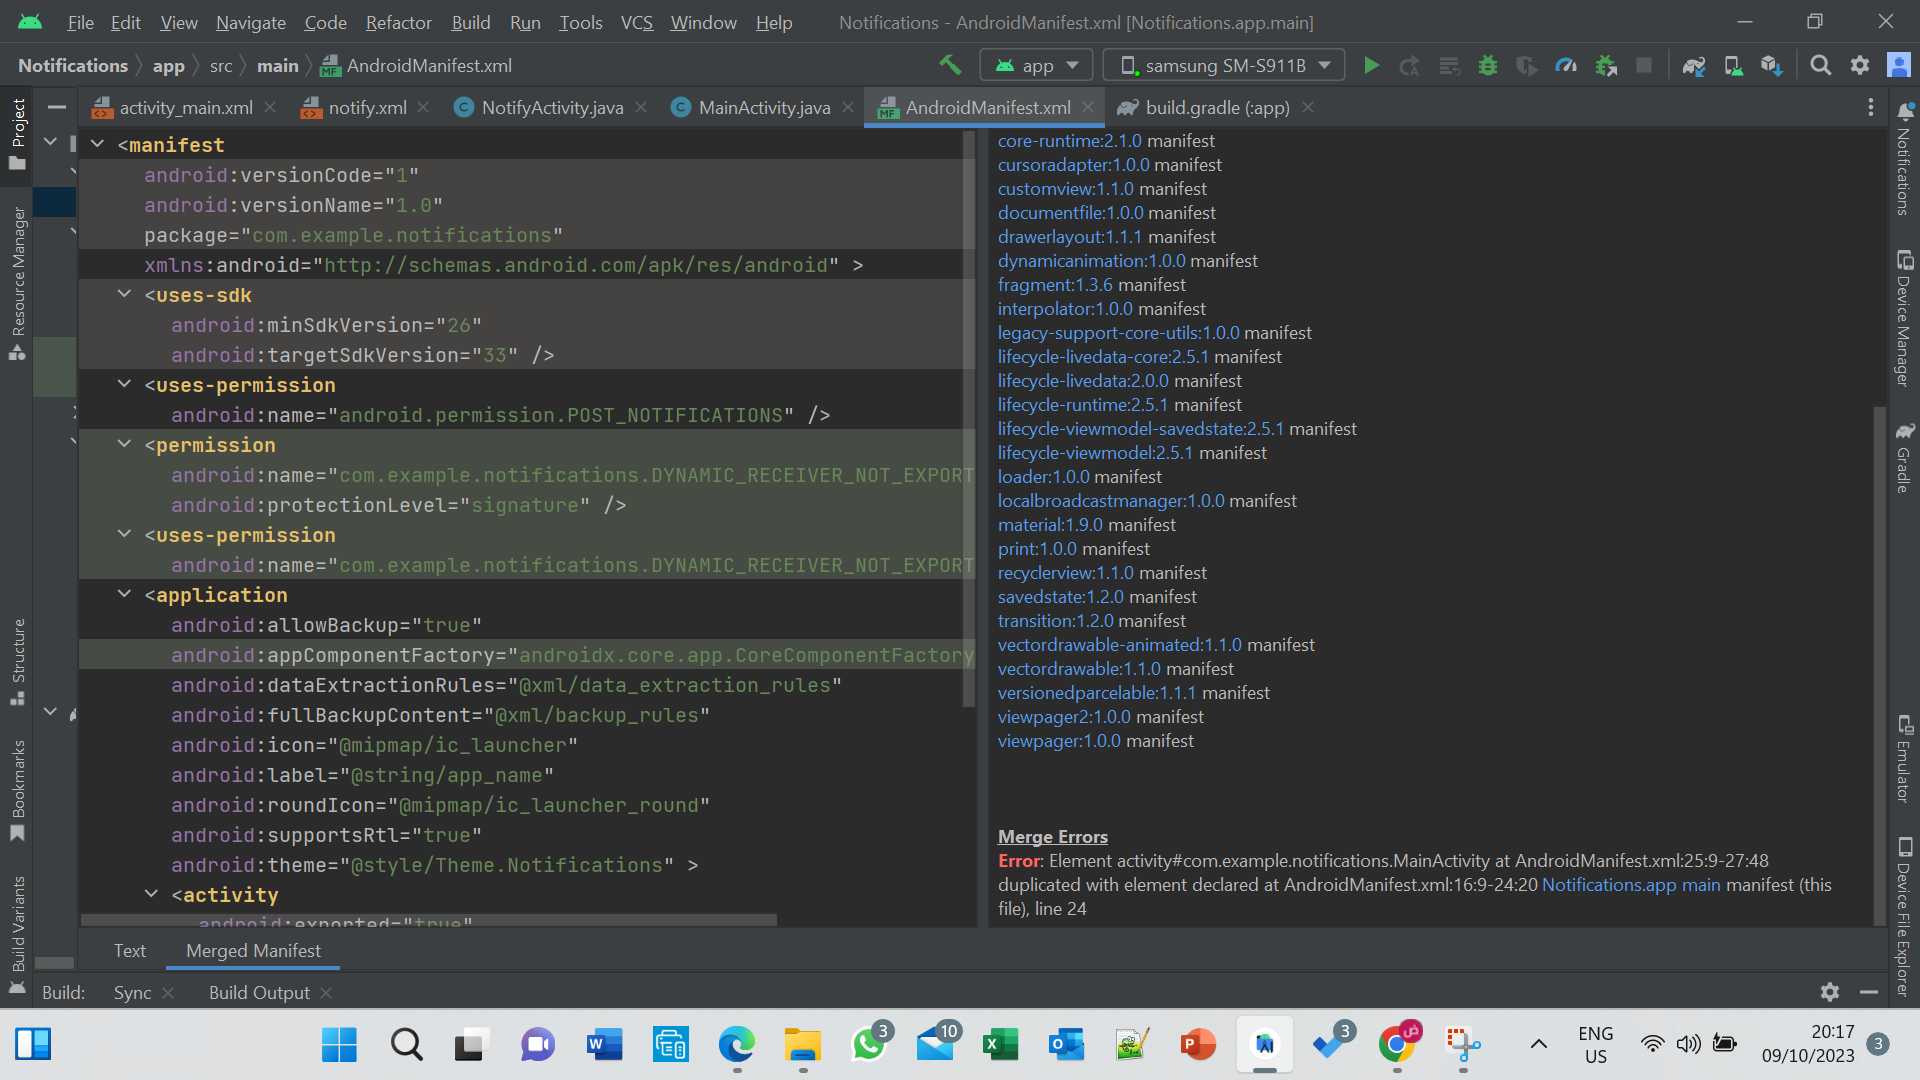Screen dimensions: 1920x1080
Task: Open viewpager2:1.0.0 manifest link
Action: point(1064,717)
